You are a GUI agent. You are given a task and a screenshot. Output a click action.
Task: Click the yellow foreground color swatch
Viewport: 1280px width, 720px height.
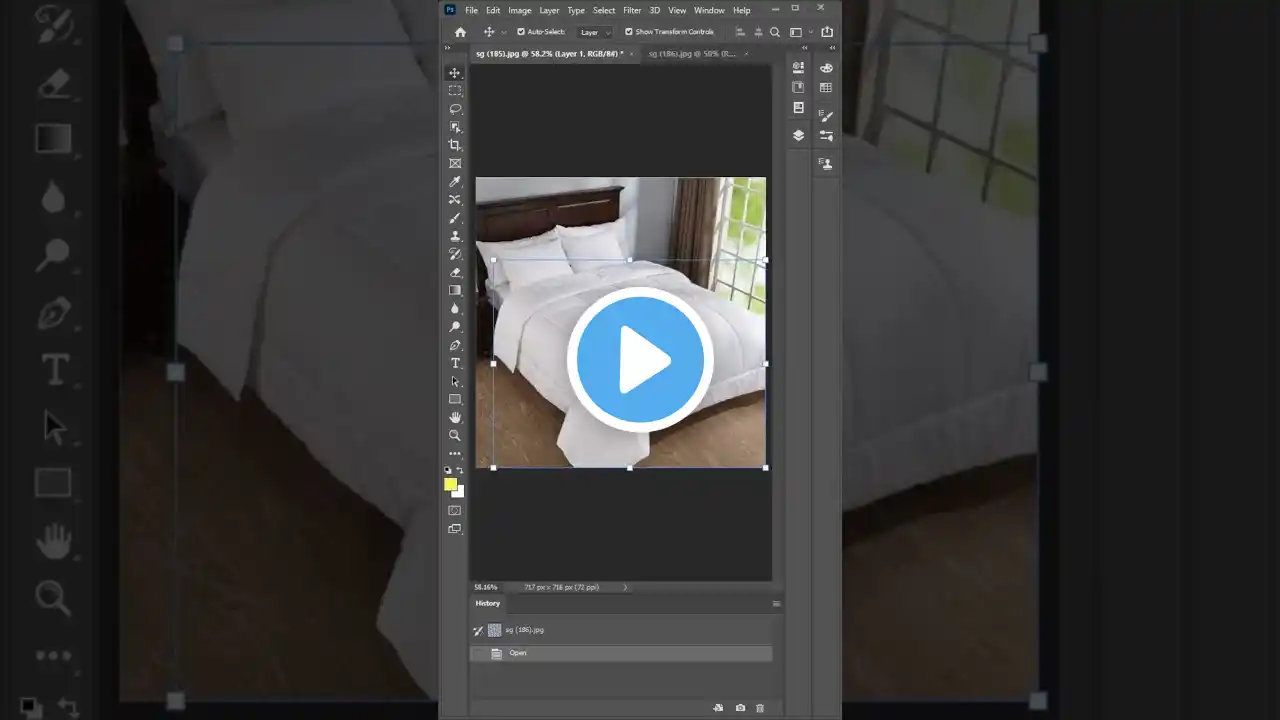click(x=450, y=485)
